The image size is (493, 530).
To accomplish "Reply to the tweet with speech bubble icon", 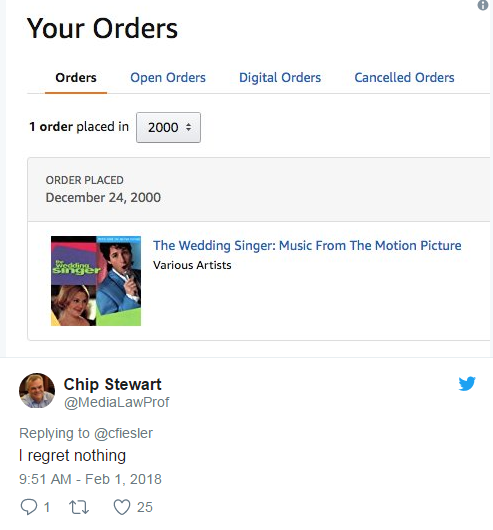I will click(29, 507).
